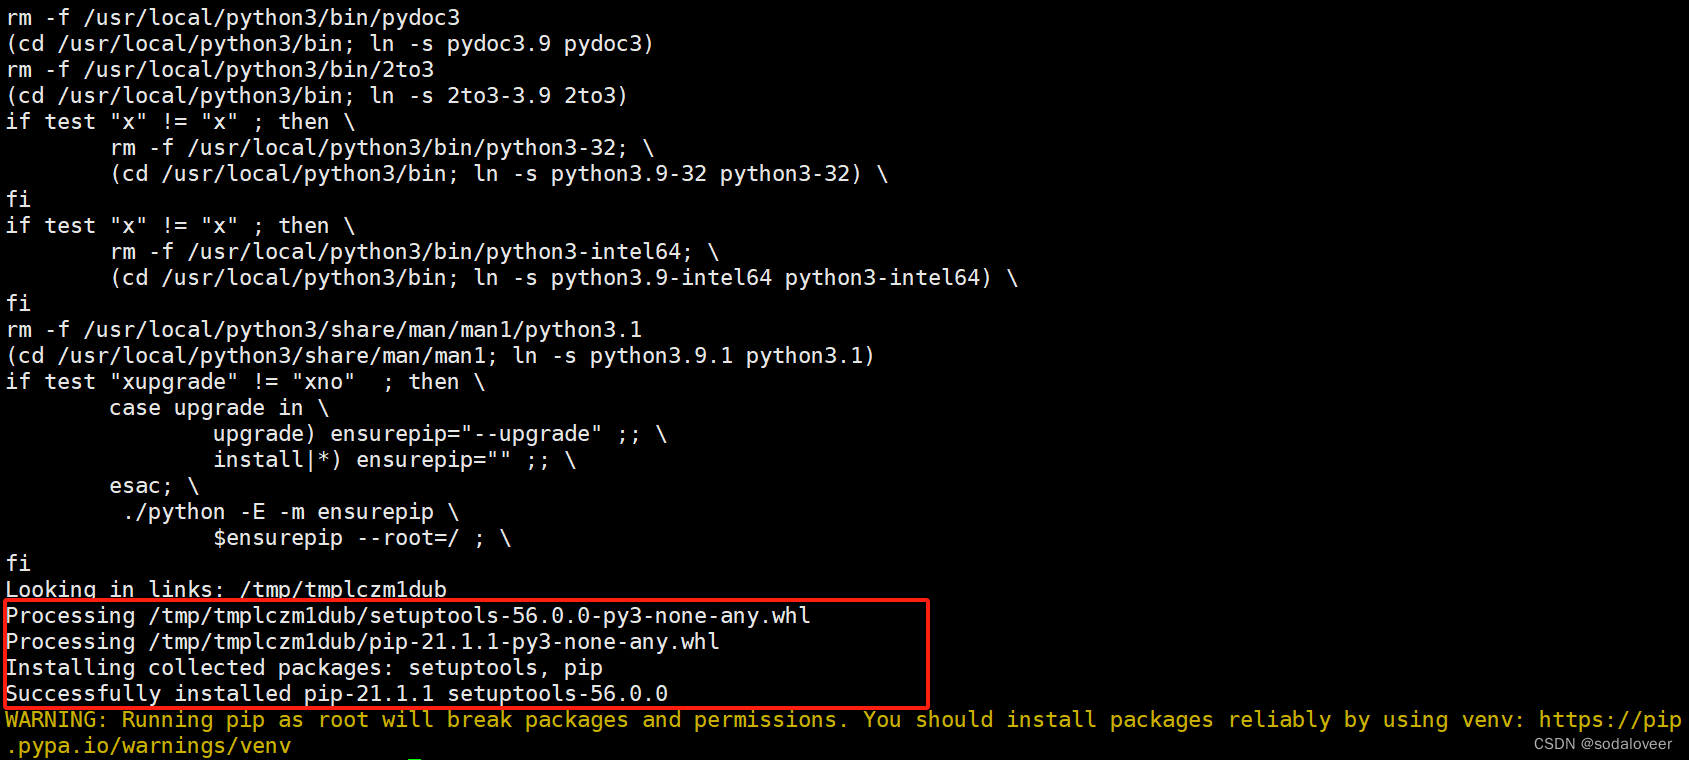
Task: Click the install|*) ensurepip line
Action: 394,460
